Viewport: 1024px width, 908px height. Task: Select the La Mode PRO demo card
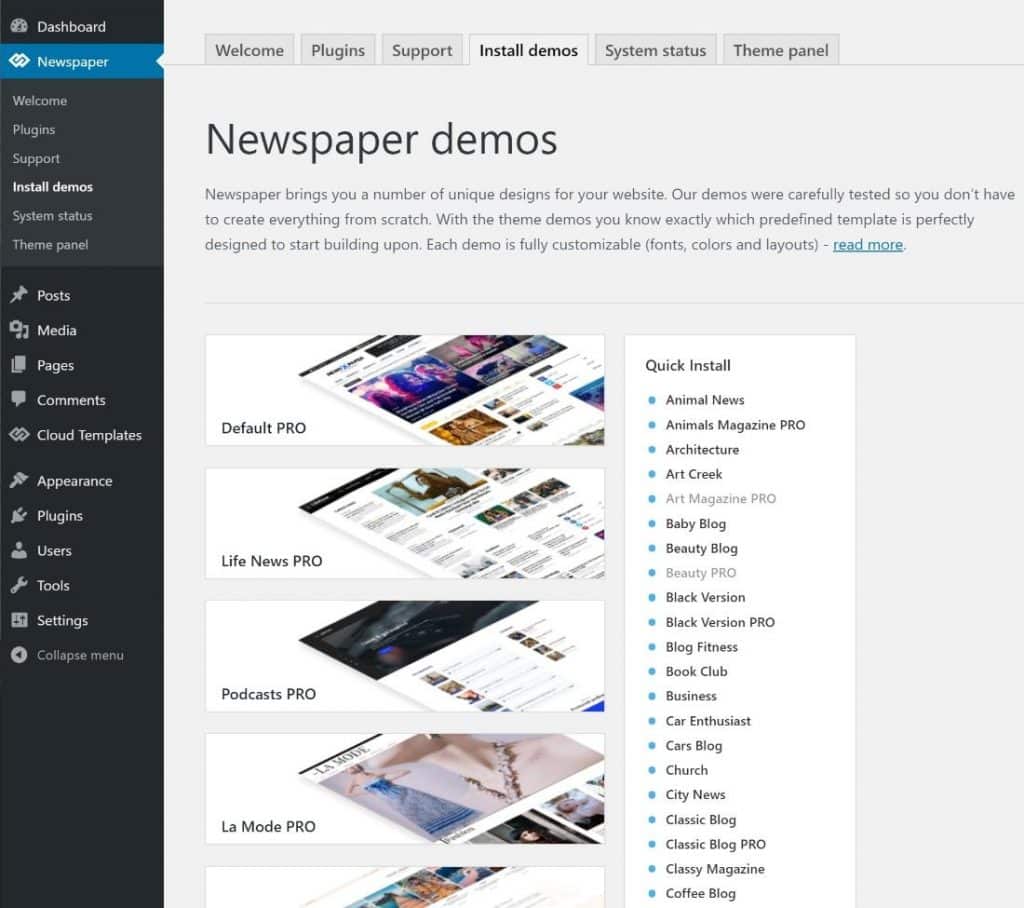pos(405,788)
